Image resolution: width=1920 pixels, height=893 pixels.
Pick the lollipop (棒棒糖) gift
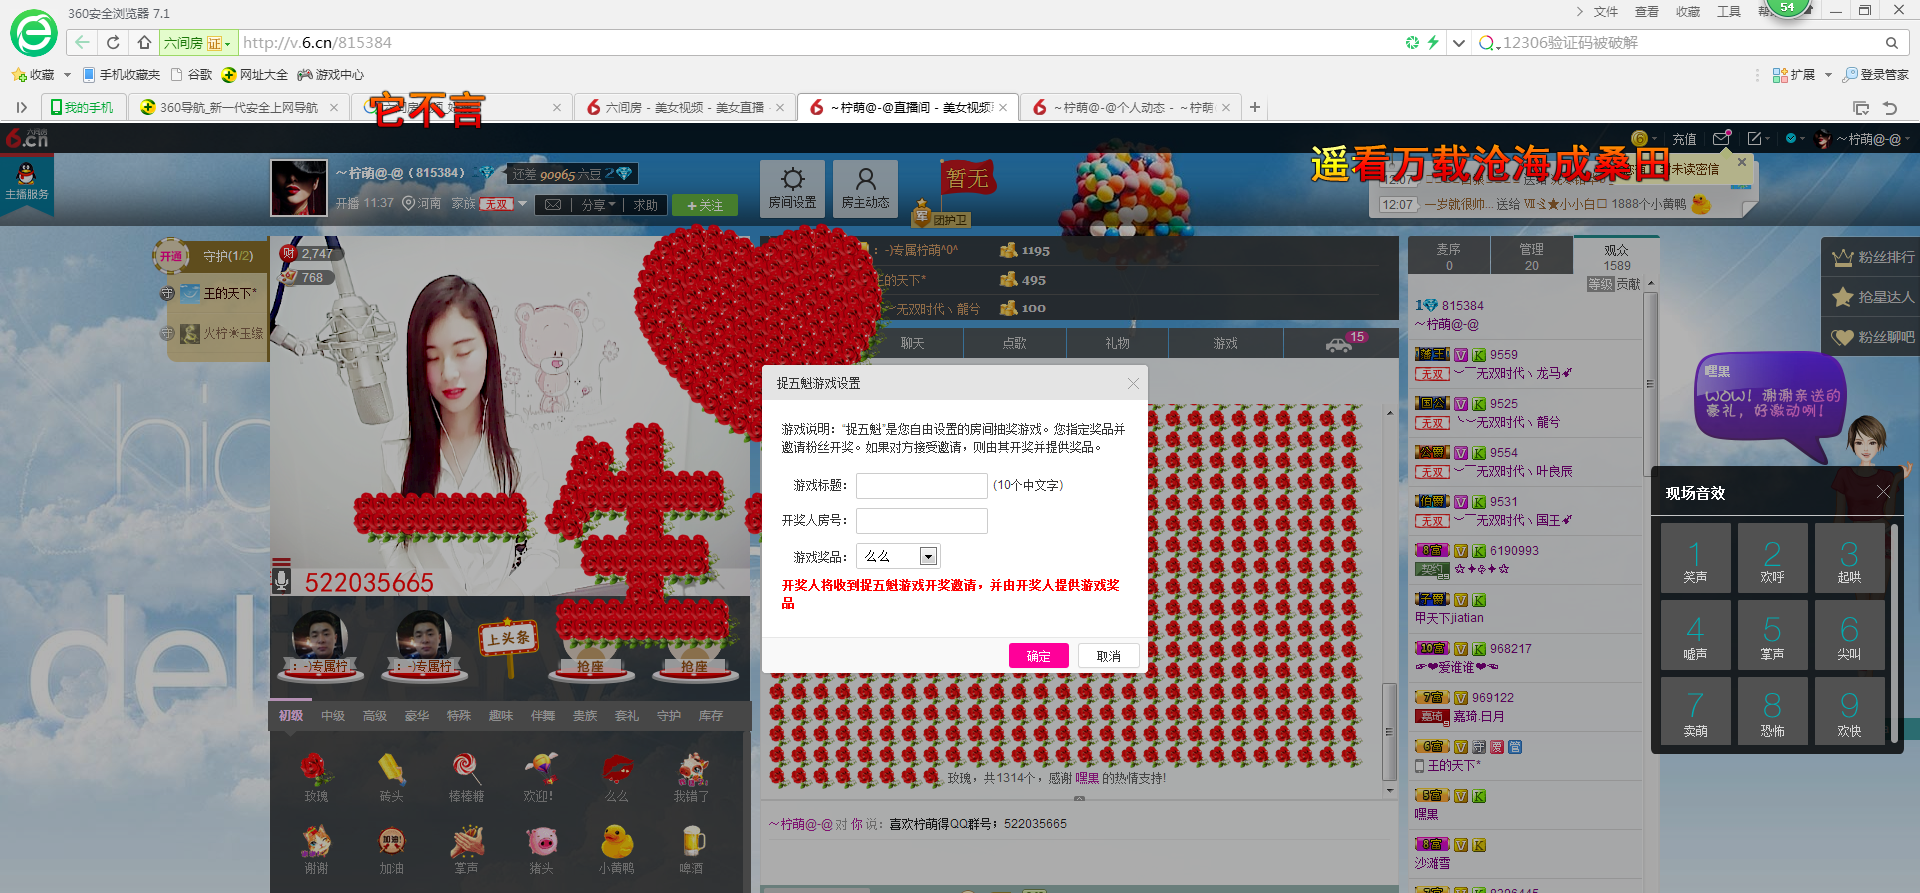coord(466,777)
